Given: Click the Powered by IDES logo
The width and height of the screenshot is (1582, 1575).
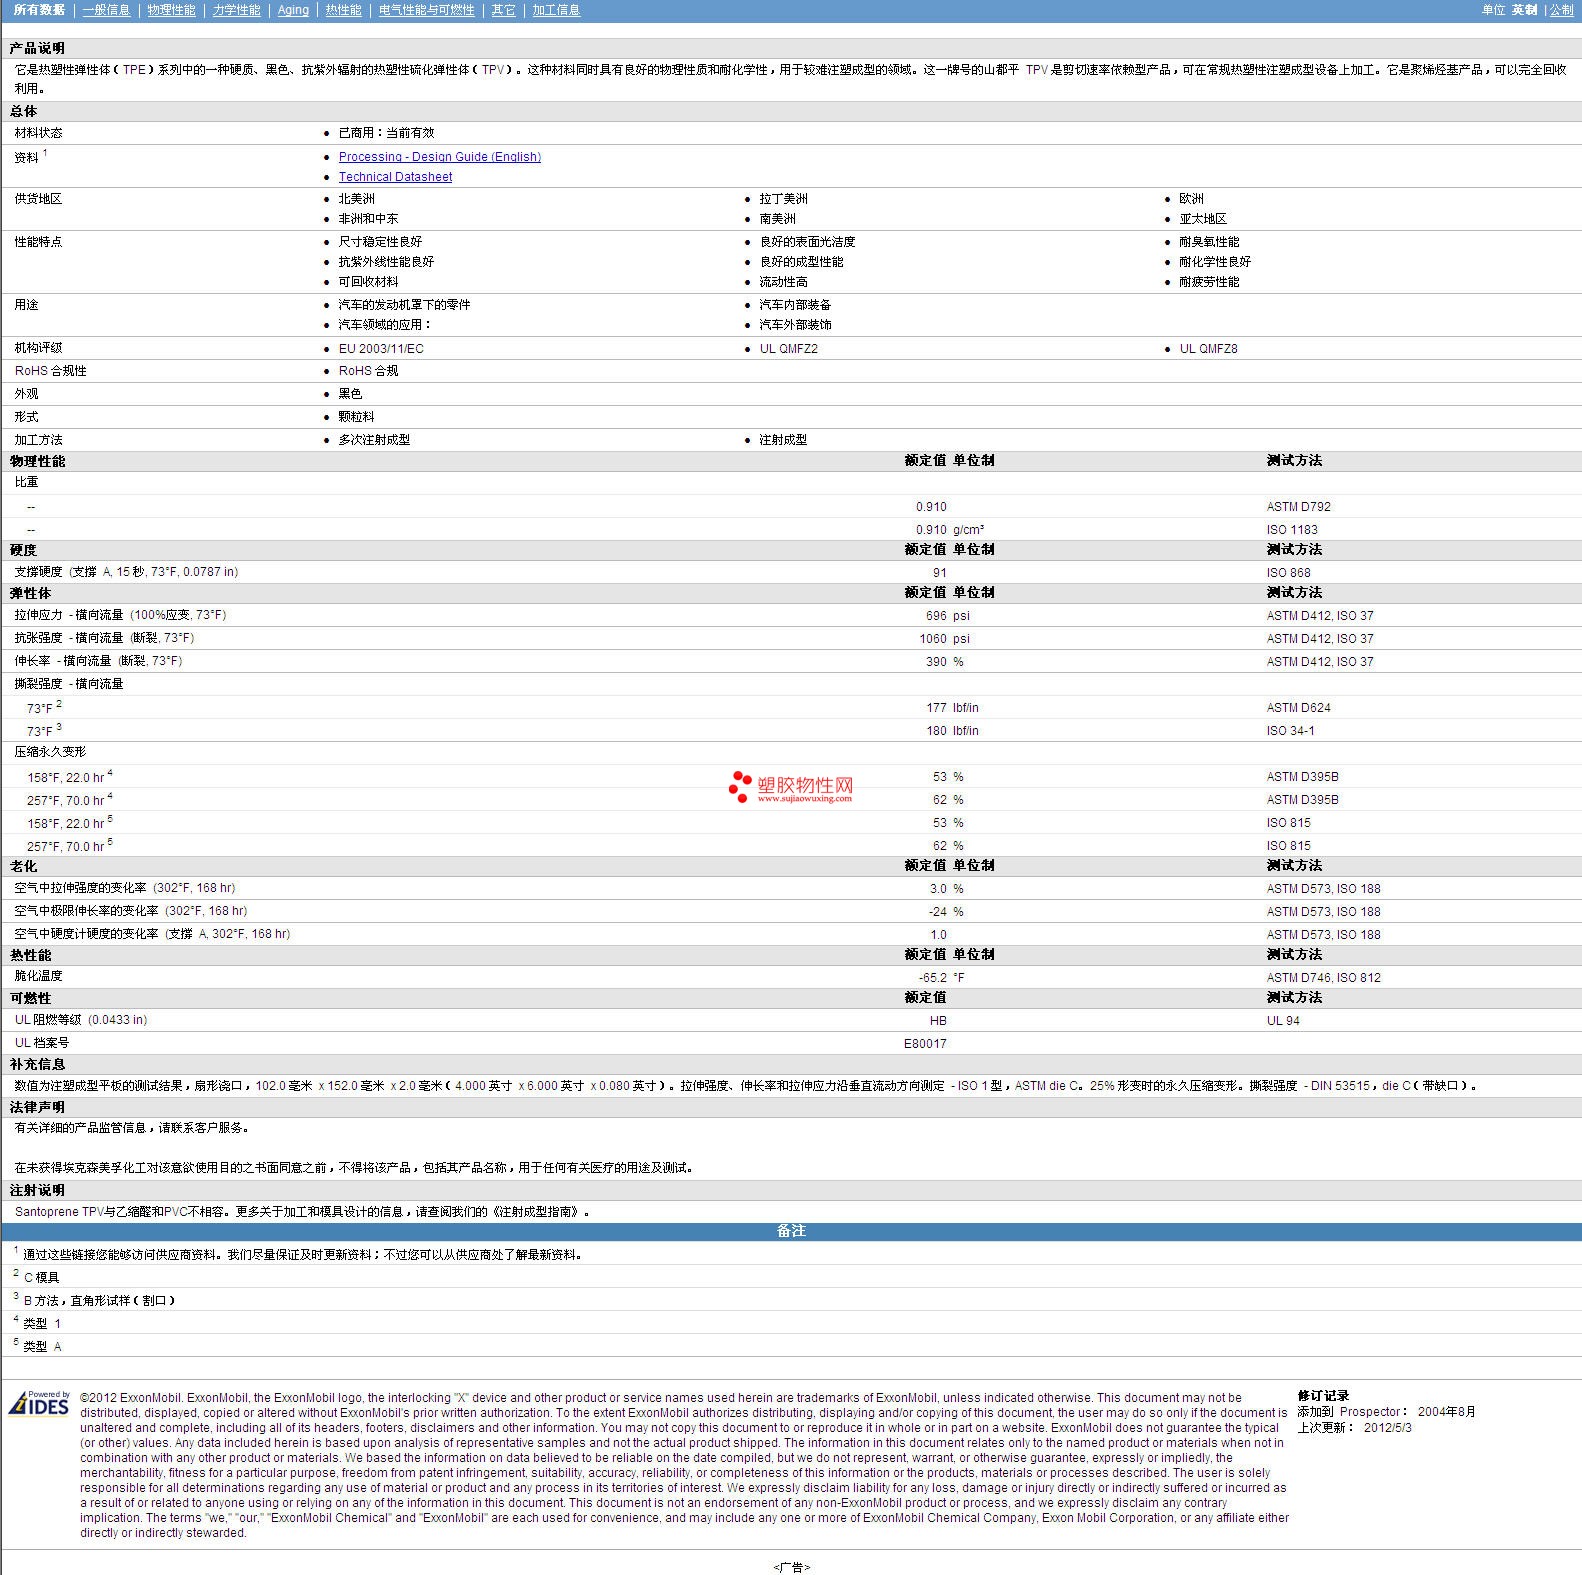Looking at the screenshot, I should [x=40, y=1404].
